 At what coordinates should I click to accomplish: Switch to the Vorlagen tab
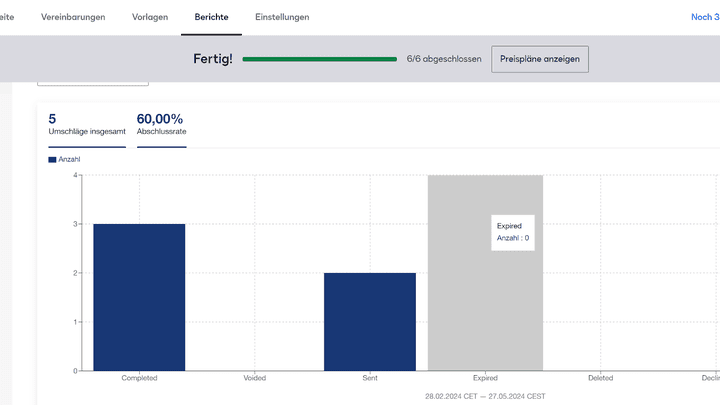150,17
